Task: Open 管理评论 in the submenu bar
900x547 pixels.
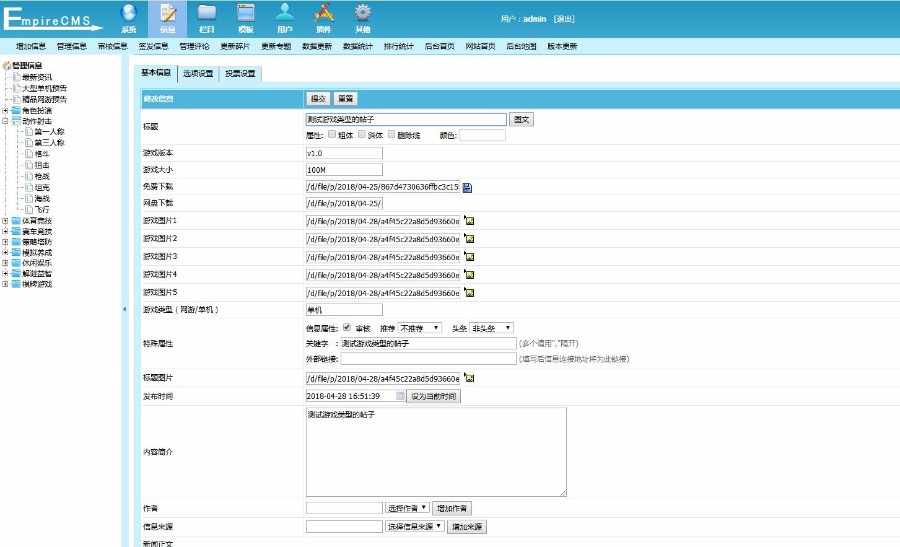Action: (195, 46)
